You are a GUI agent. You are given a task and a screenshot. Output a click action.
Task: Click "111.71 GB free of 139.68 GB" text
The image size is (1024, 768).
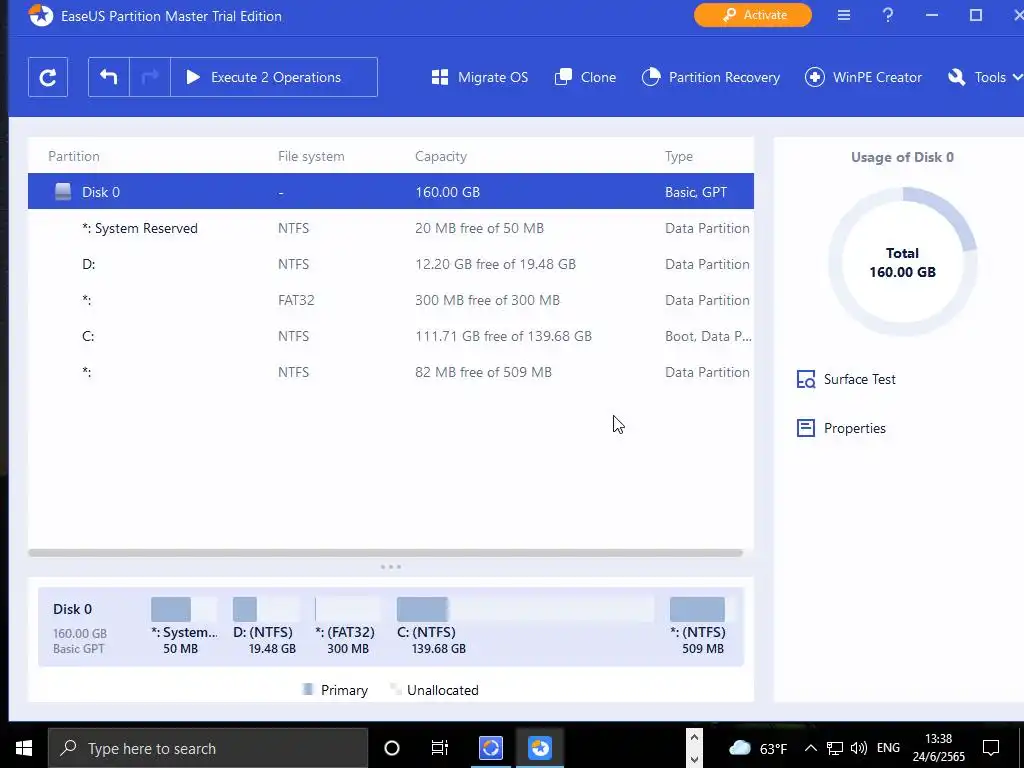[504, 336]
